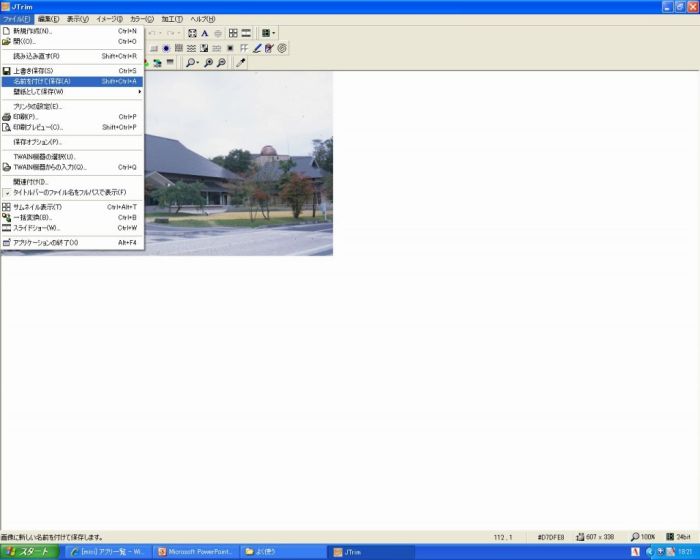This screenshot has width=700, height=560.
Task: Toggle full path display in title bar
Action: (x=69, y=192)
